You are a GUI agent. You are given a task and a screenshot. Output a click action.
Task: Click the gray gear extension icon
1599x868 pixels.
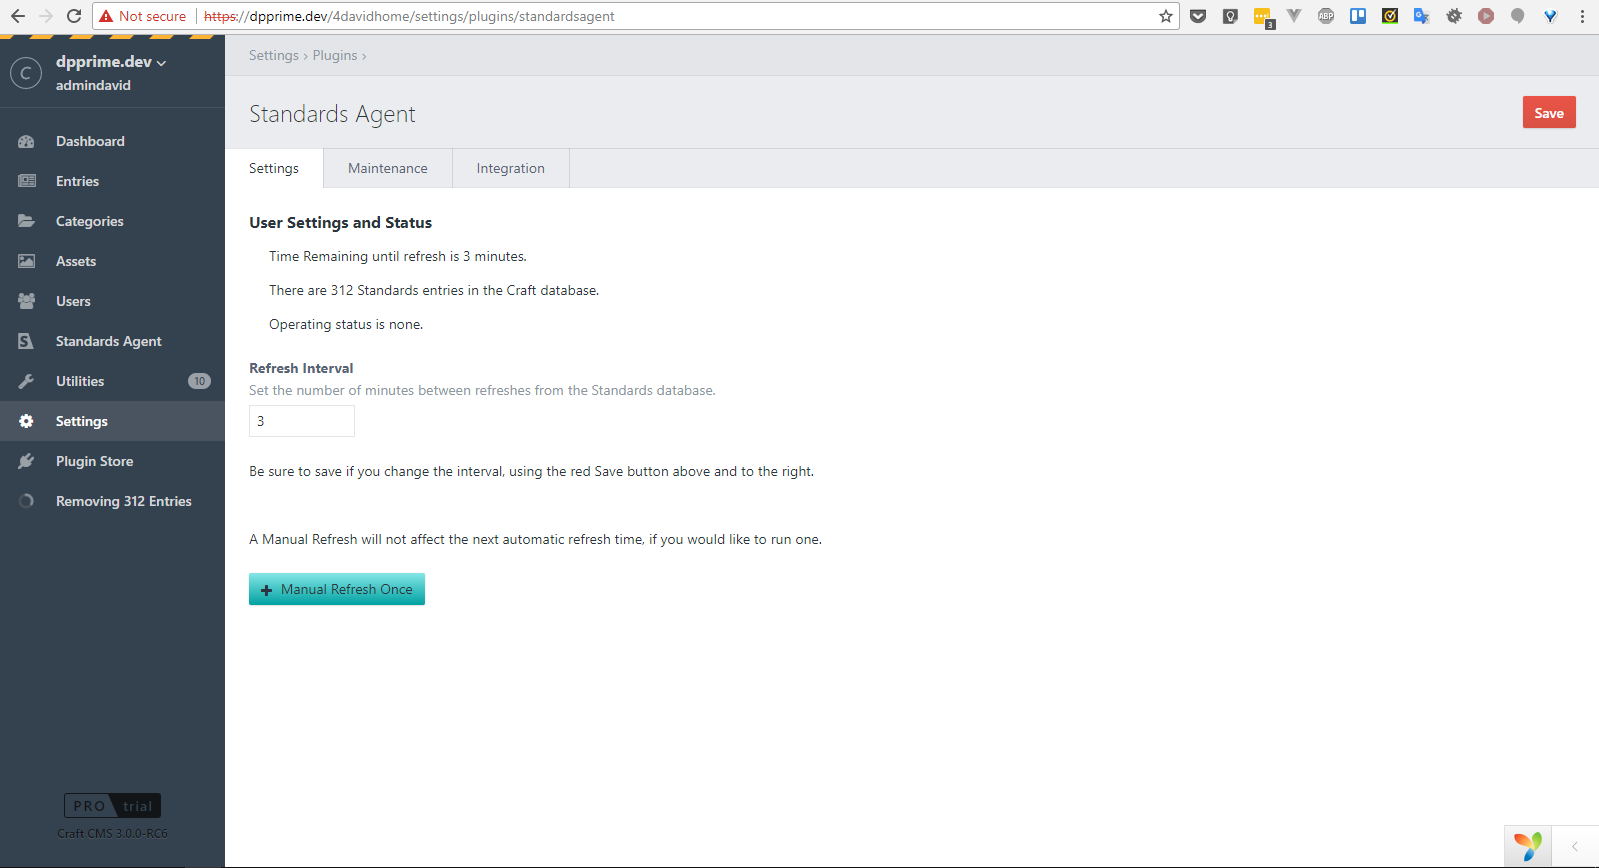1454,16
